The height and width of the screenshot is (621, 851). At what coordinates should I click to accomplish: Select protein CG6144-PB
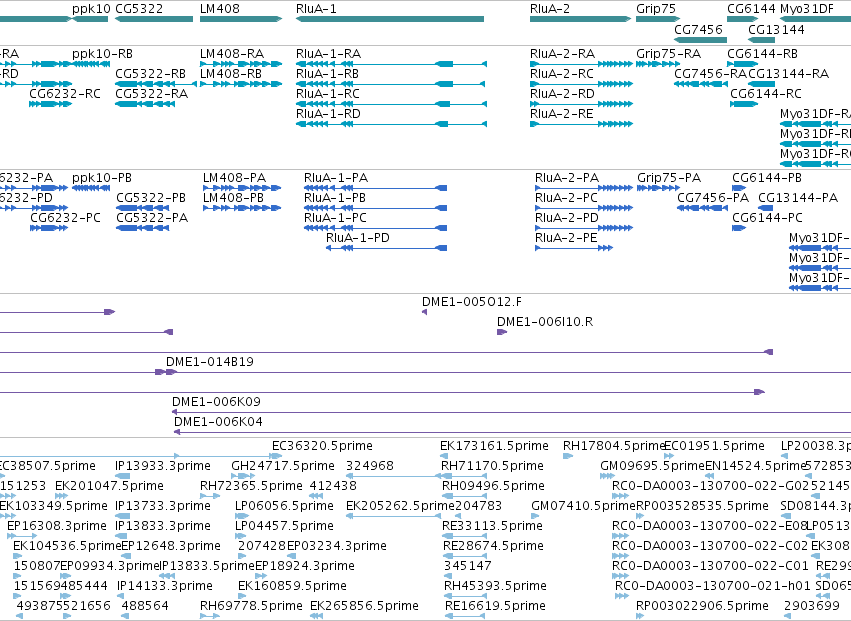767,178
